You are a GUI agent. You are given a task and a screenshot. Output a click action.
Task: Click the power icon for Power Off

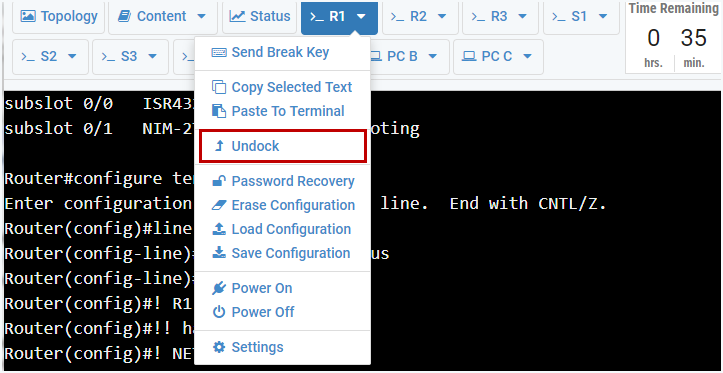tap(219, 312)
